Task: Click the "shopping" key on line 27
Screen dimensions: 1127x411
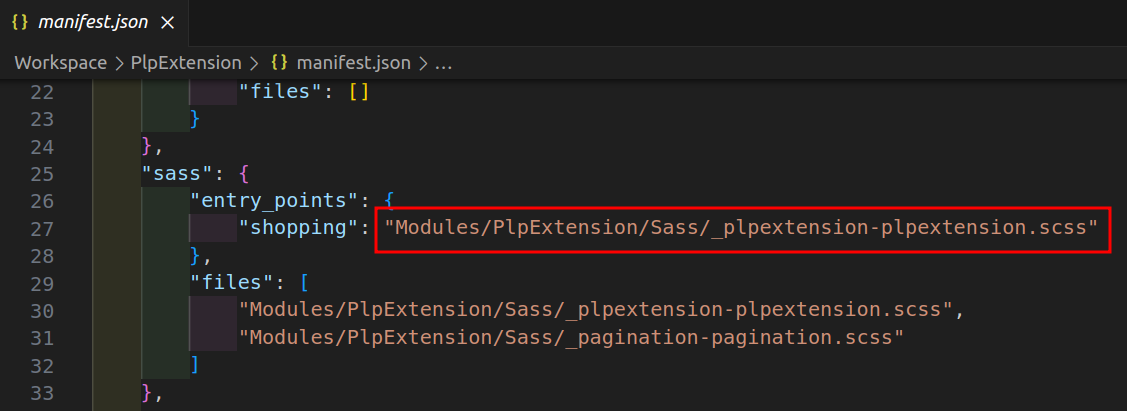Action: point(297,227)
